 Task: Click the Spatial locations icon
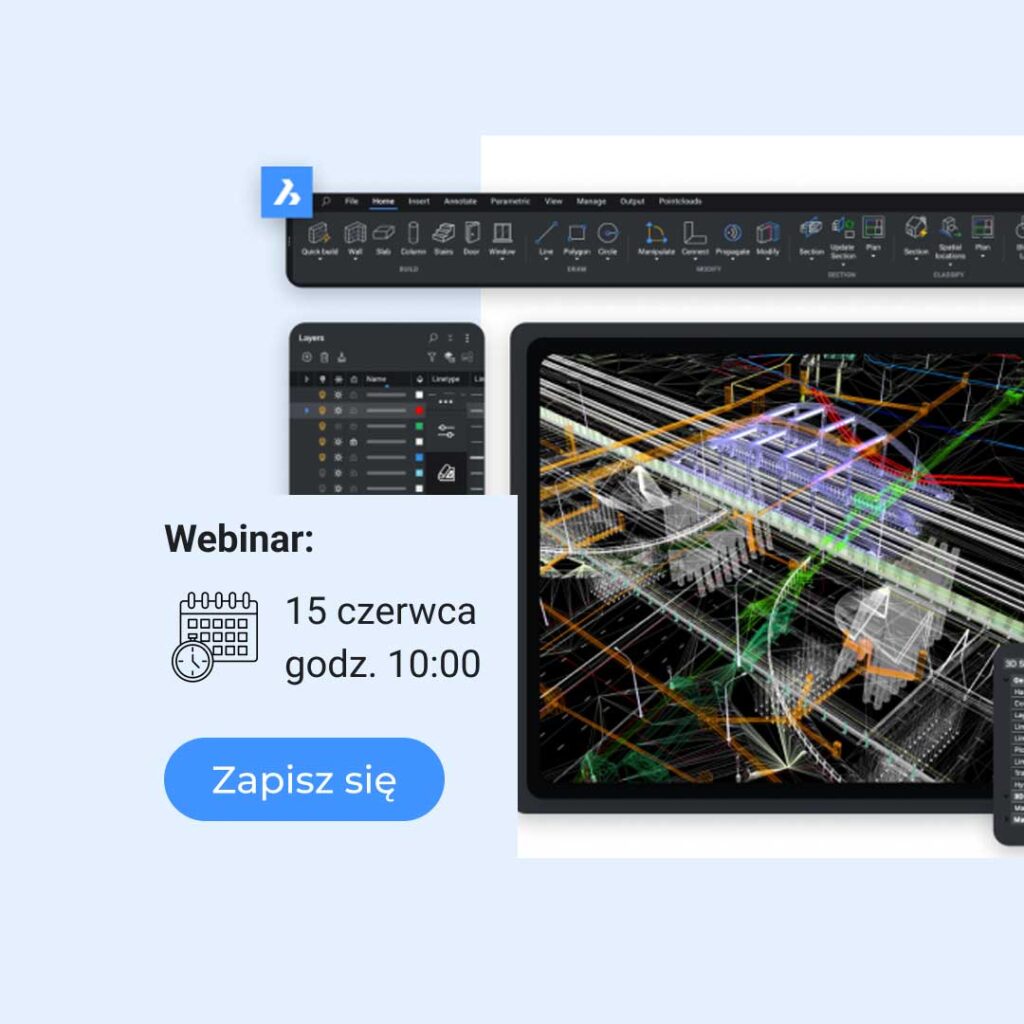click(949, 228)
